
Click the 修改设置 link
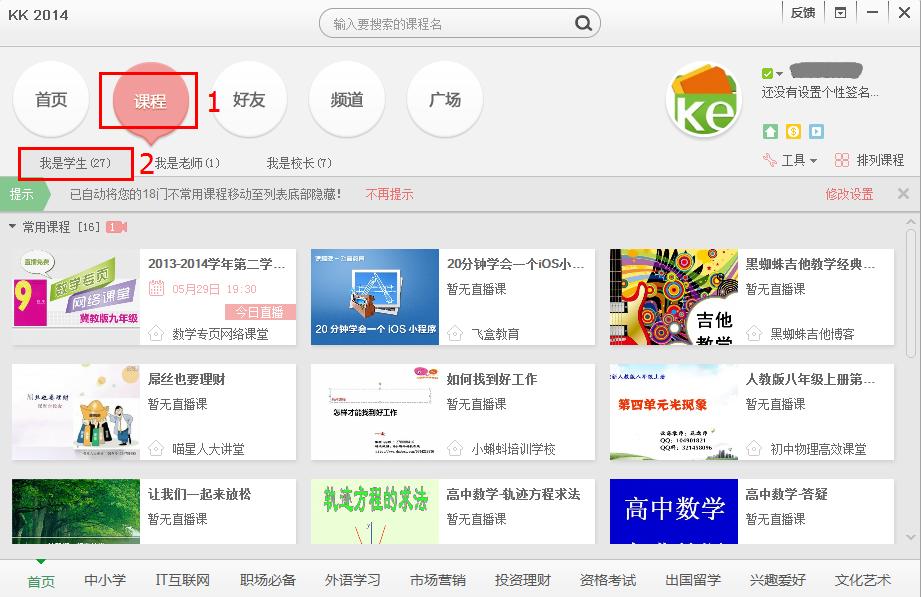coord(849,194)
